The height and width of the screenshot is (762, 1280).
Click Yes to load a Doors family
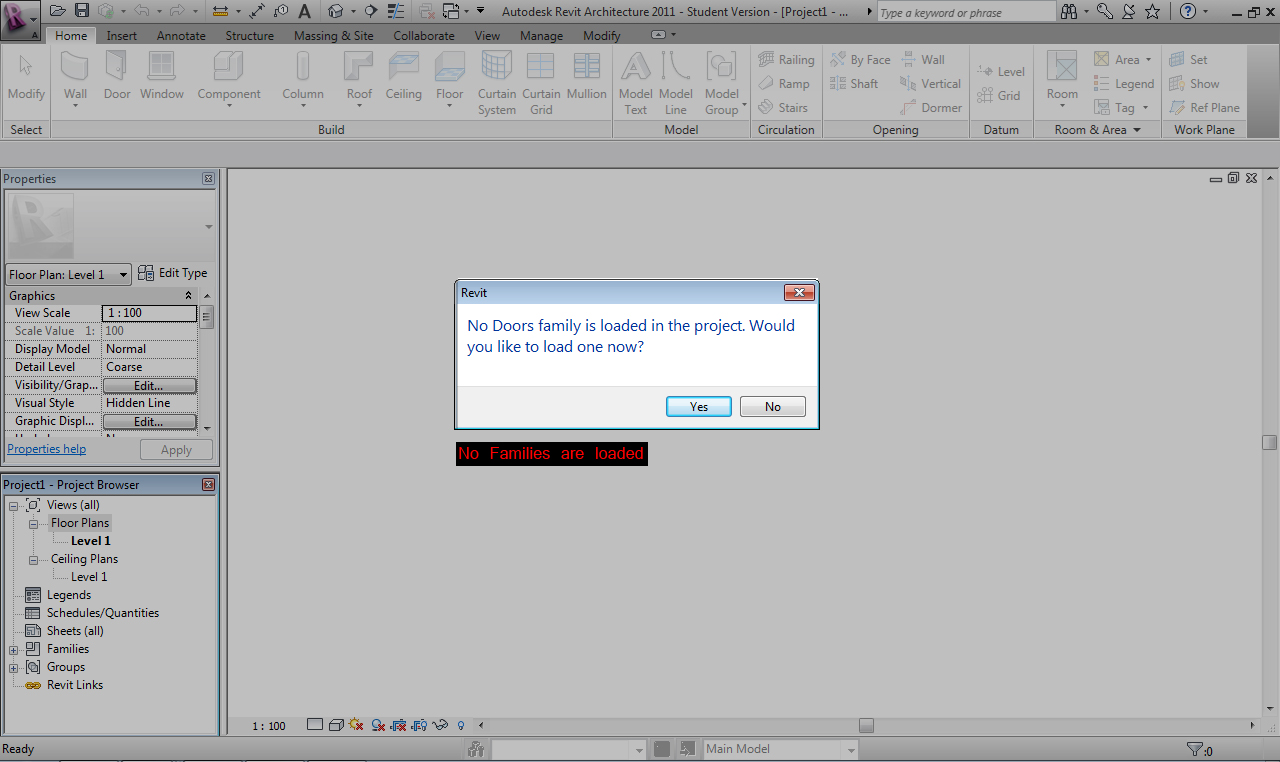click(699, 407)
